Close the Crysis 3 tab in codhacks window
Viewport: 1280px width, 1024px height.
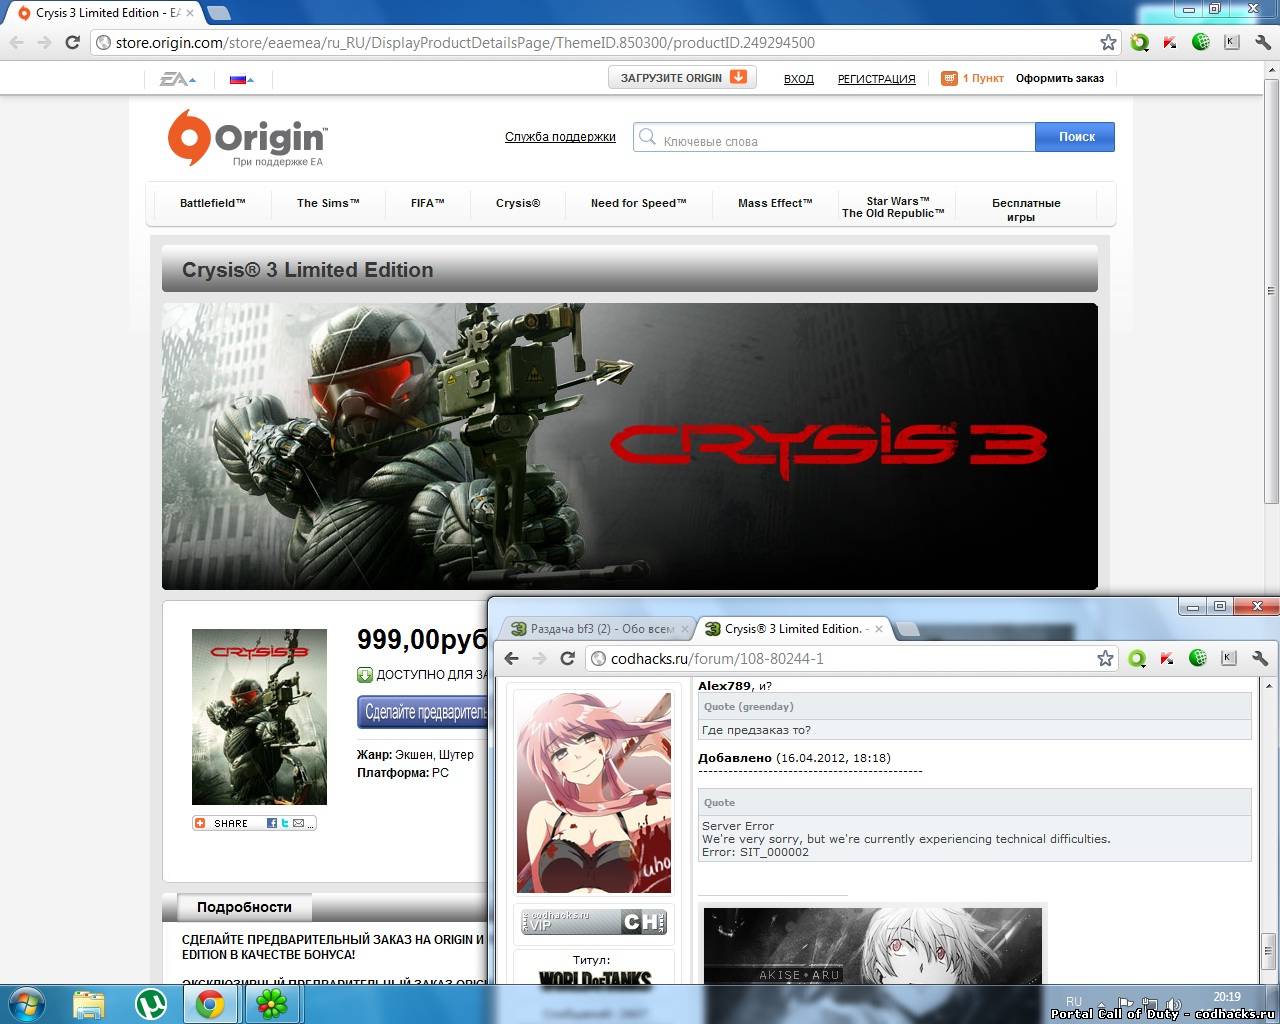click(879, 629)
